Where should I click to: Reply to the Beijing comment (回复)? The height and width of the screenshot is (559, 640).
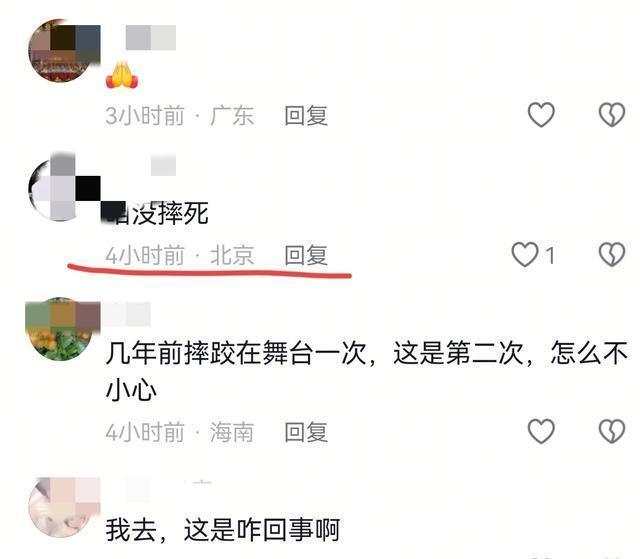[306, 255]
